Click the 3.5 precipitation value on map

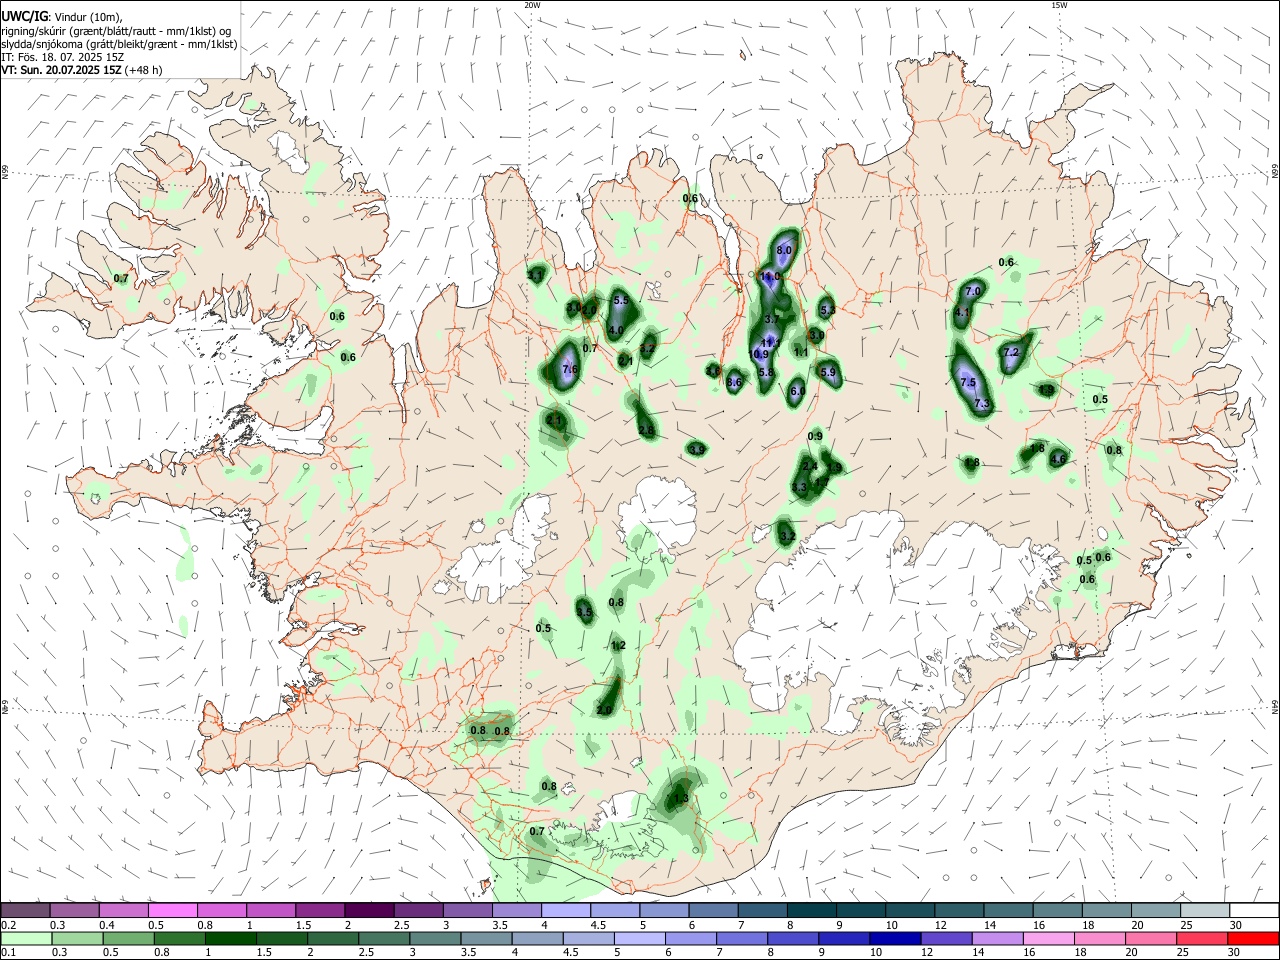[585, 612]
